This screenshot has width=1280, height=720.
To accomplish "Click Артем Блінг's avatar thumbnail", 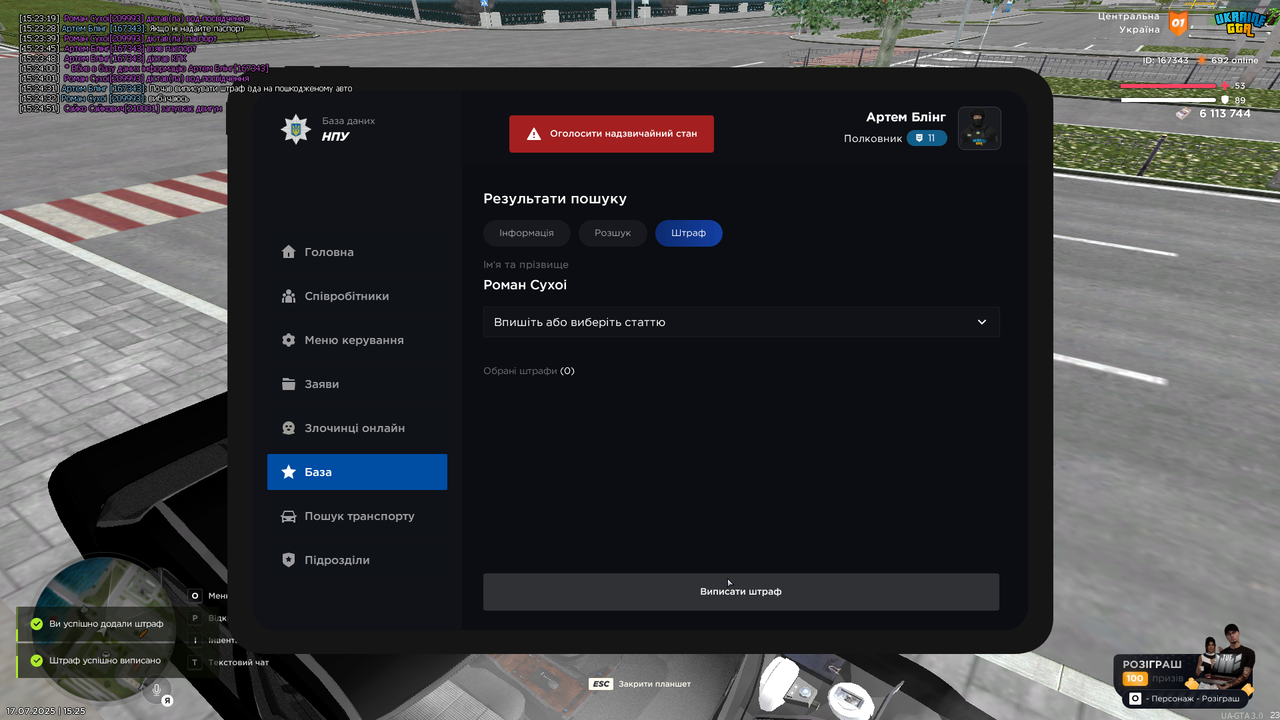I will (x=980, y=128).
